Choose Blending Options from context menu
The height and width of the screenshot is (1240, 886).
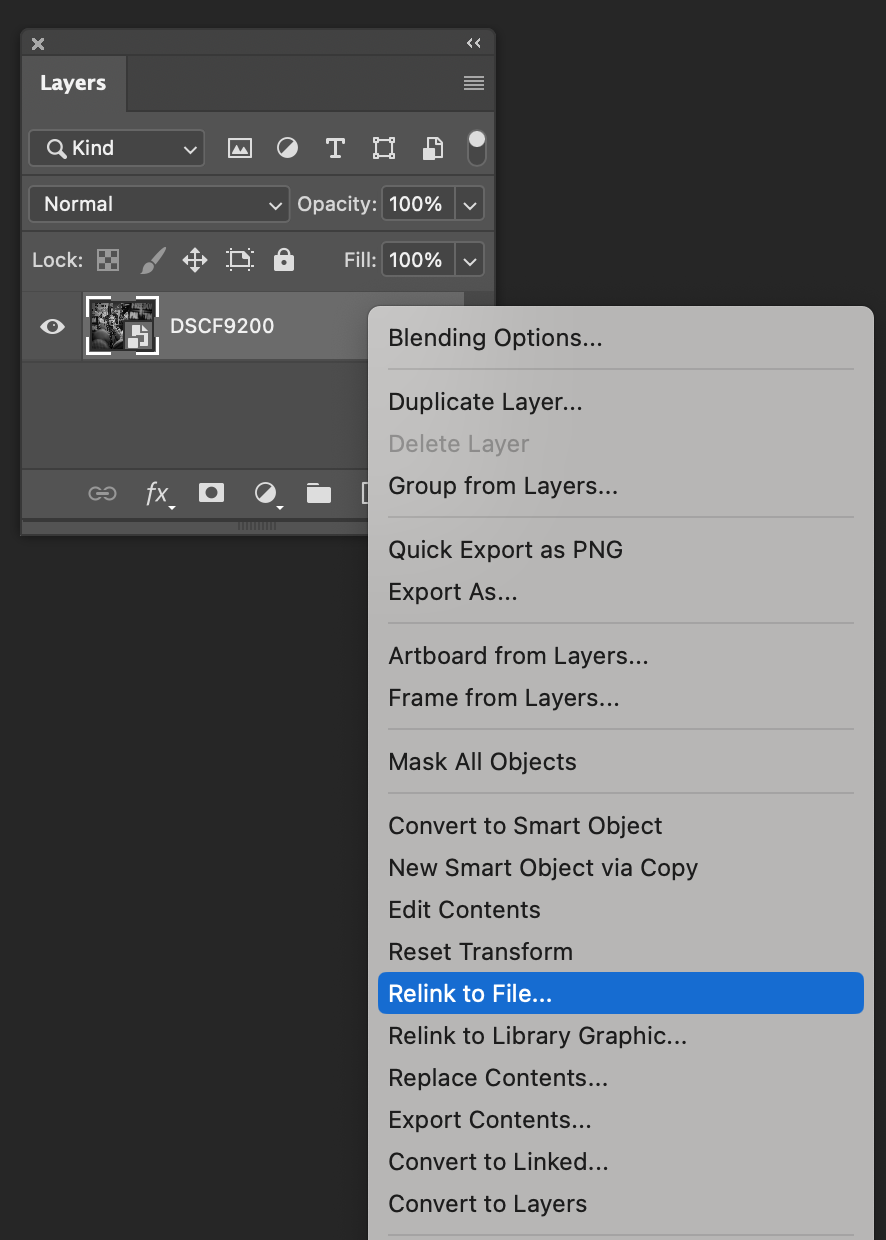621,338
